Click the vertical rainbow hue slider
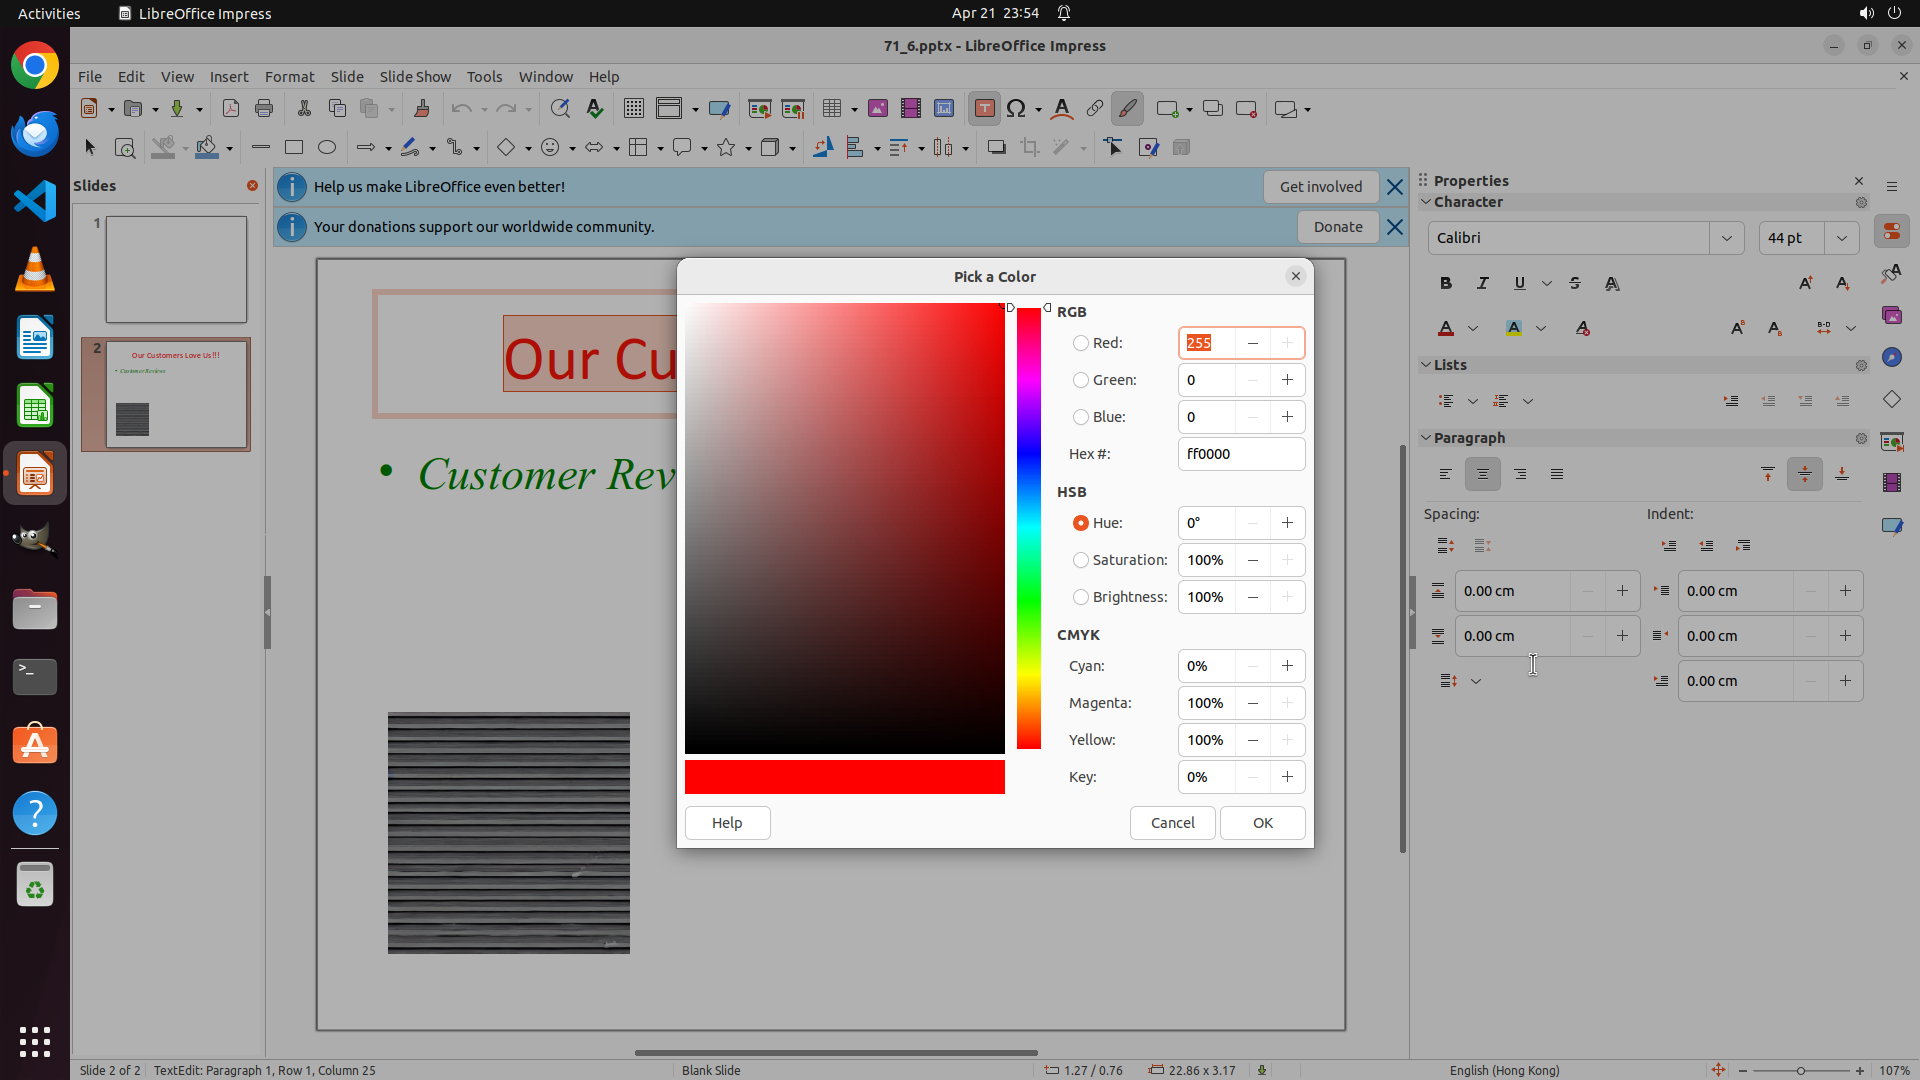 pos(1029,528)
